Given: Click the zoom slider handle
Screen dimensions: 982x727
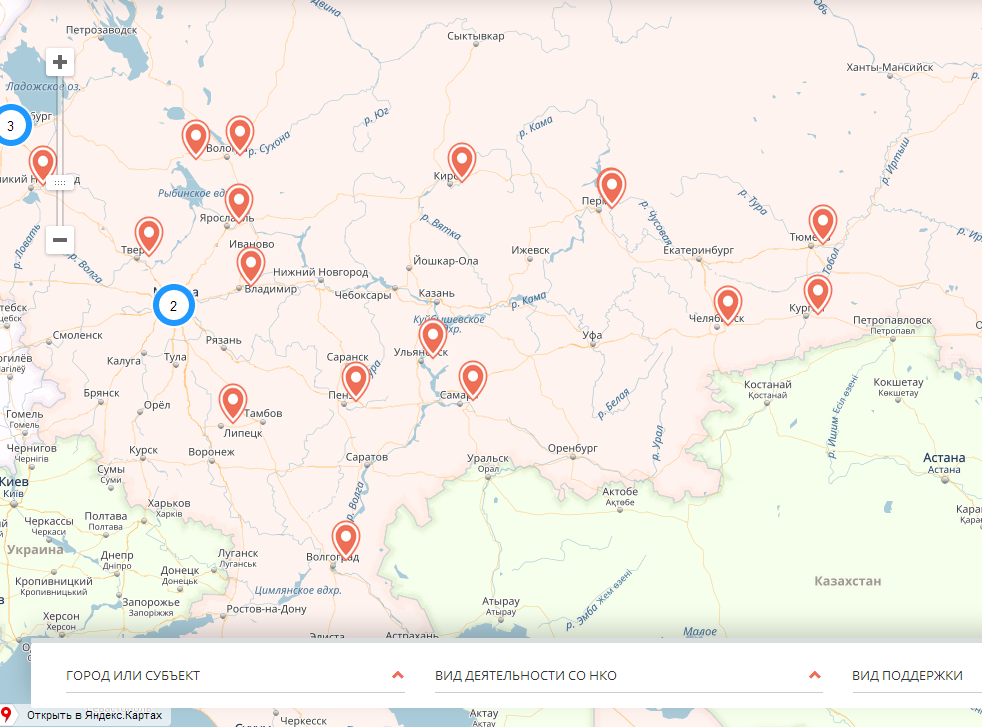Looking at the screenshot, I should (60, 182).
